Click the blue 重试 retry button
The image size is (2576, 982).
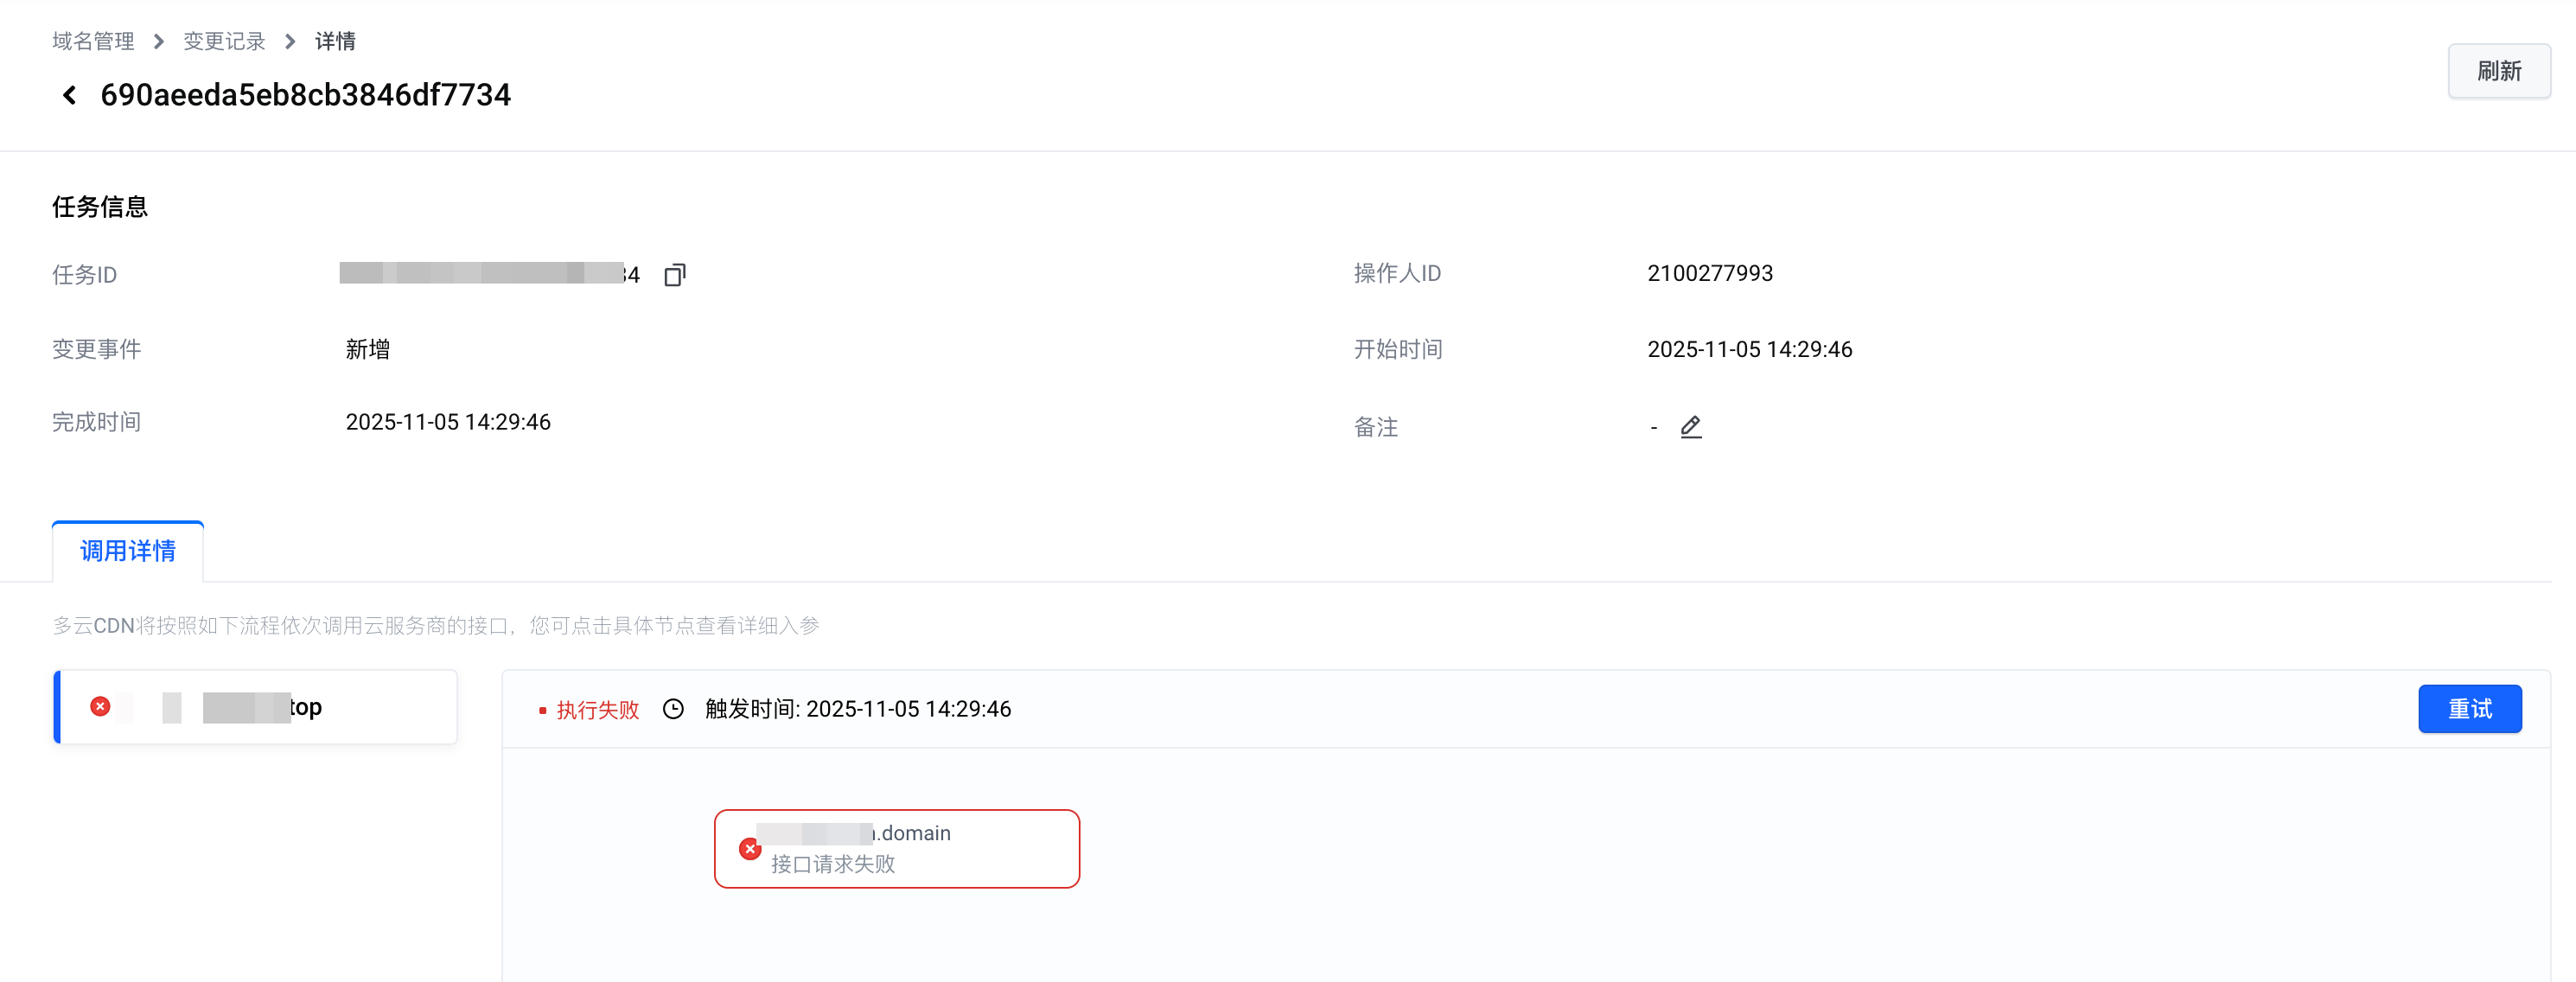(x=2469, y=709)
